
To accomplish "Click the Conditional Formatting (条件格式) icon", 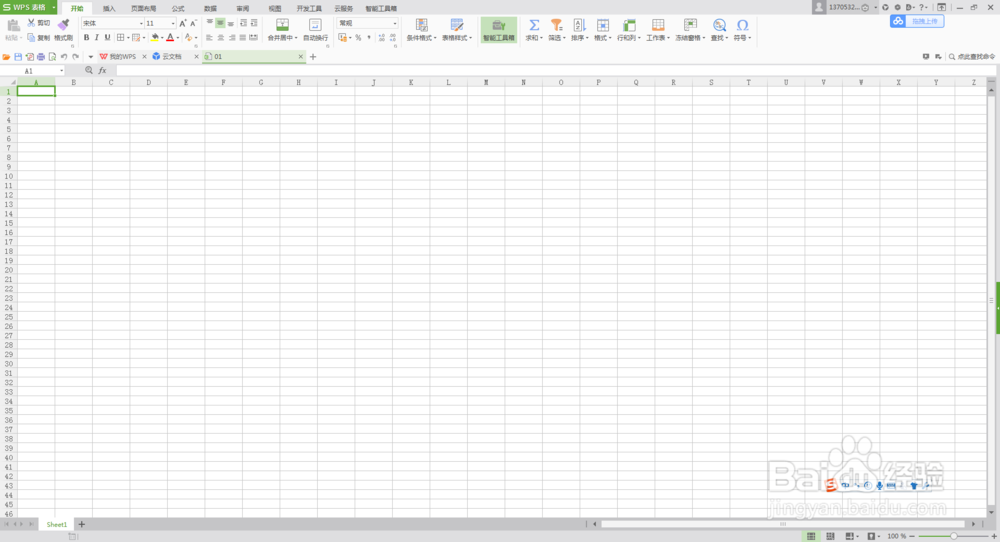I will (422, 25).
